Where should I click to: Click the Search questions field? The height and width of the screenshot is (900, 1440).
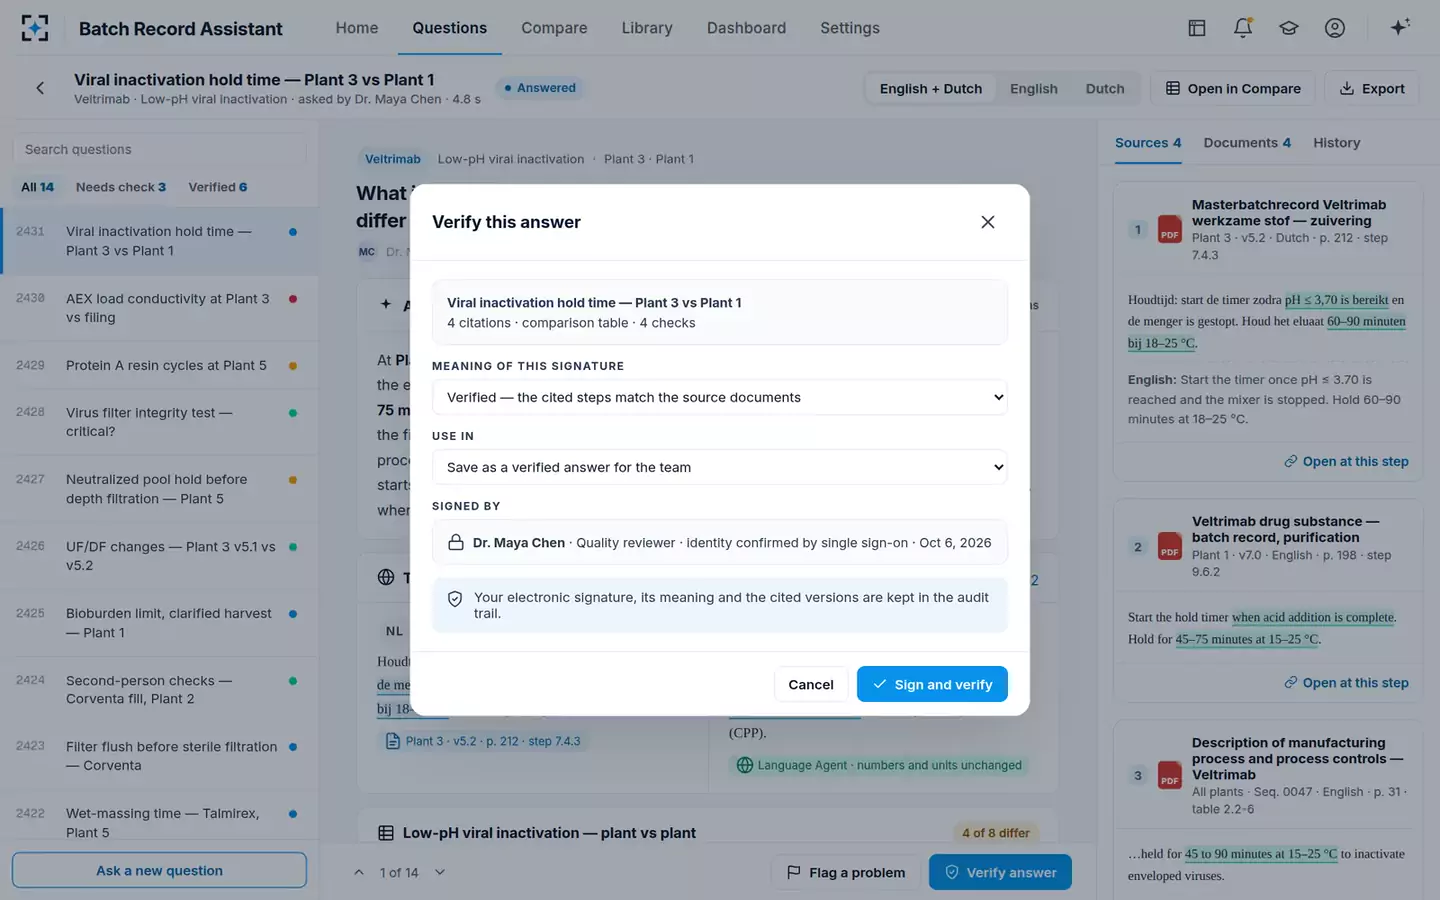(159, 149)
